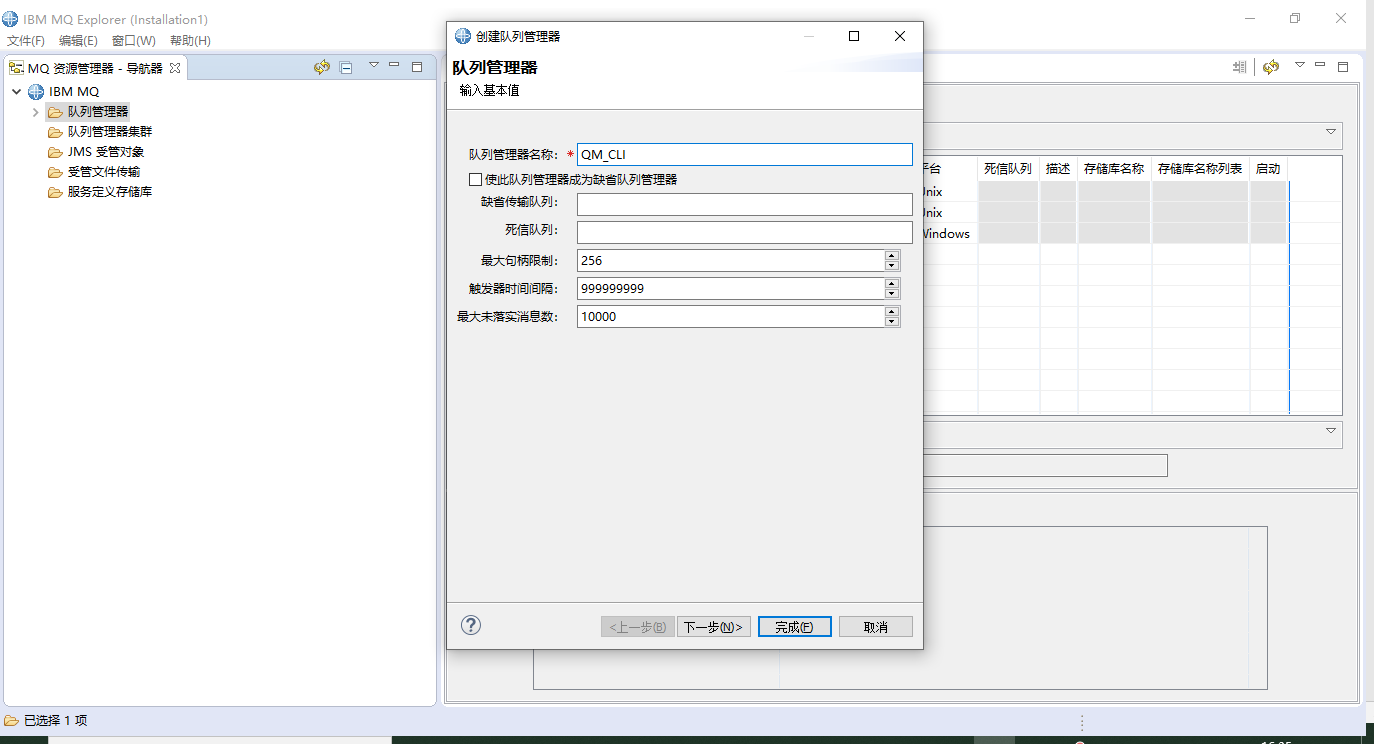Click the refresh icon on the right content panel
This screenshot has height=744, width=1374.
(x=1270, y=66)
